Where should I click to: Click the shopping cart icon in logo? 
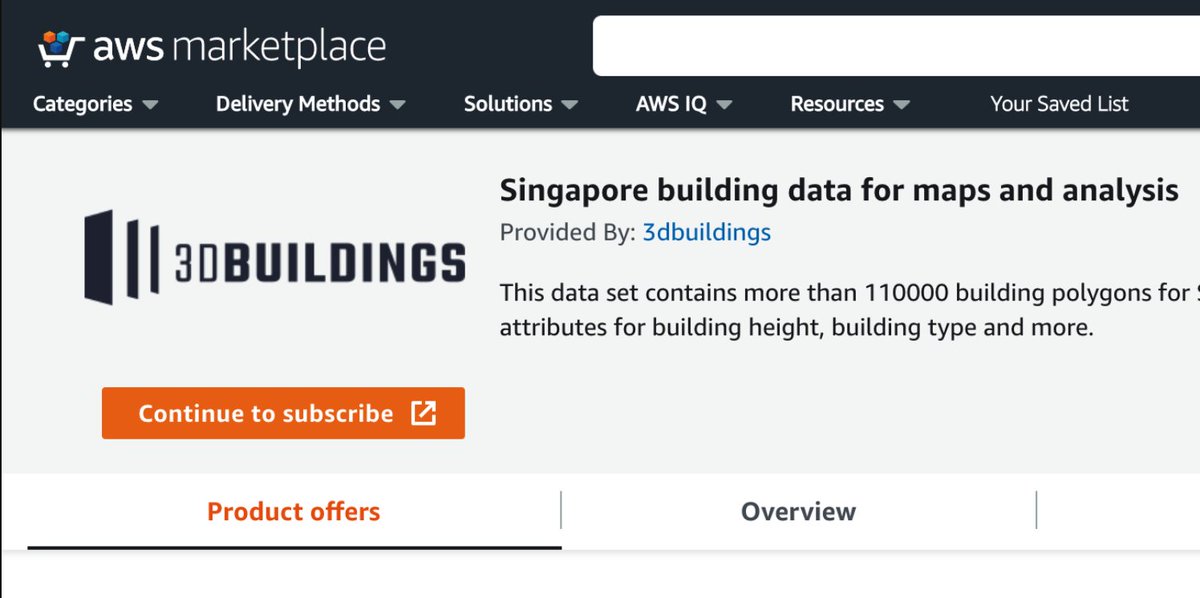point(61,48)
